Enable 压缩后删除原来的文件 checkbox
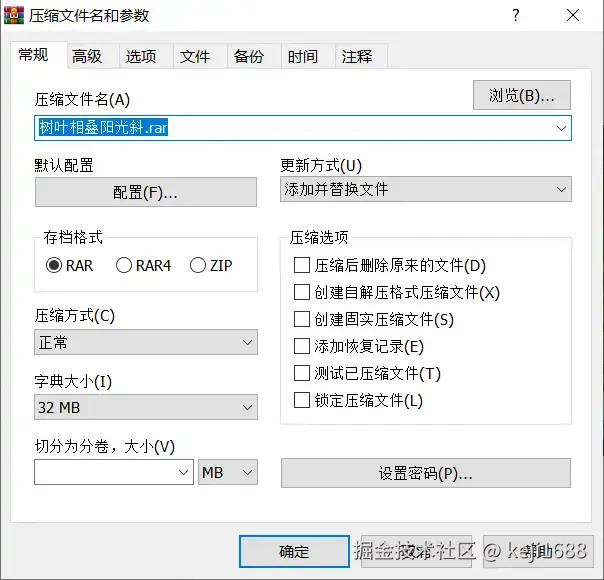The height and width of the screenshot is (580, 604). [302, 266]
